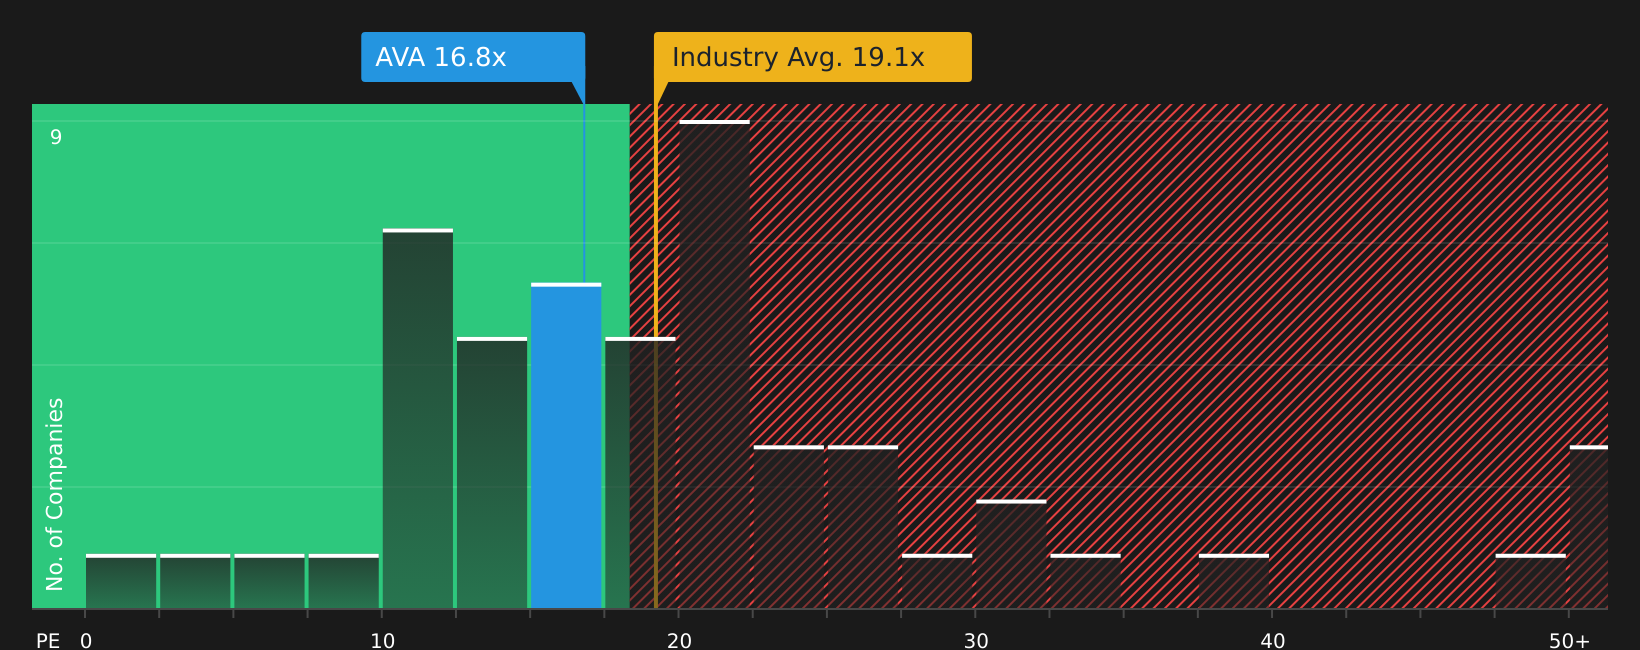Click the bar at PE 10 to 12.5
The height and width of the screenshot is (650, 1640).
point(418,419)
